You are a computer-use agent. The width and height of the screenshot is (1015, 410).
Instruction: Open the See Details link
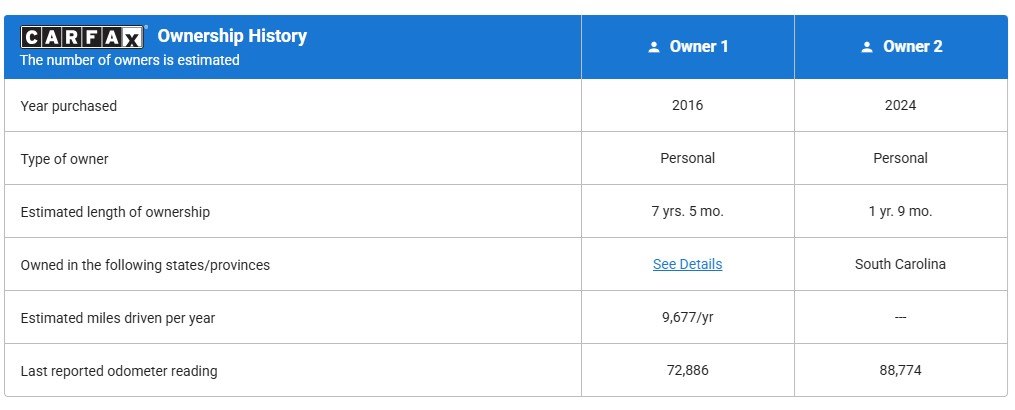[x=687, y=265]
